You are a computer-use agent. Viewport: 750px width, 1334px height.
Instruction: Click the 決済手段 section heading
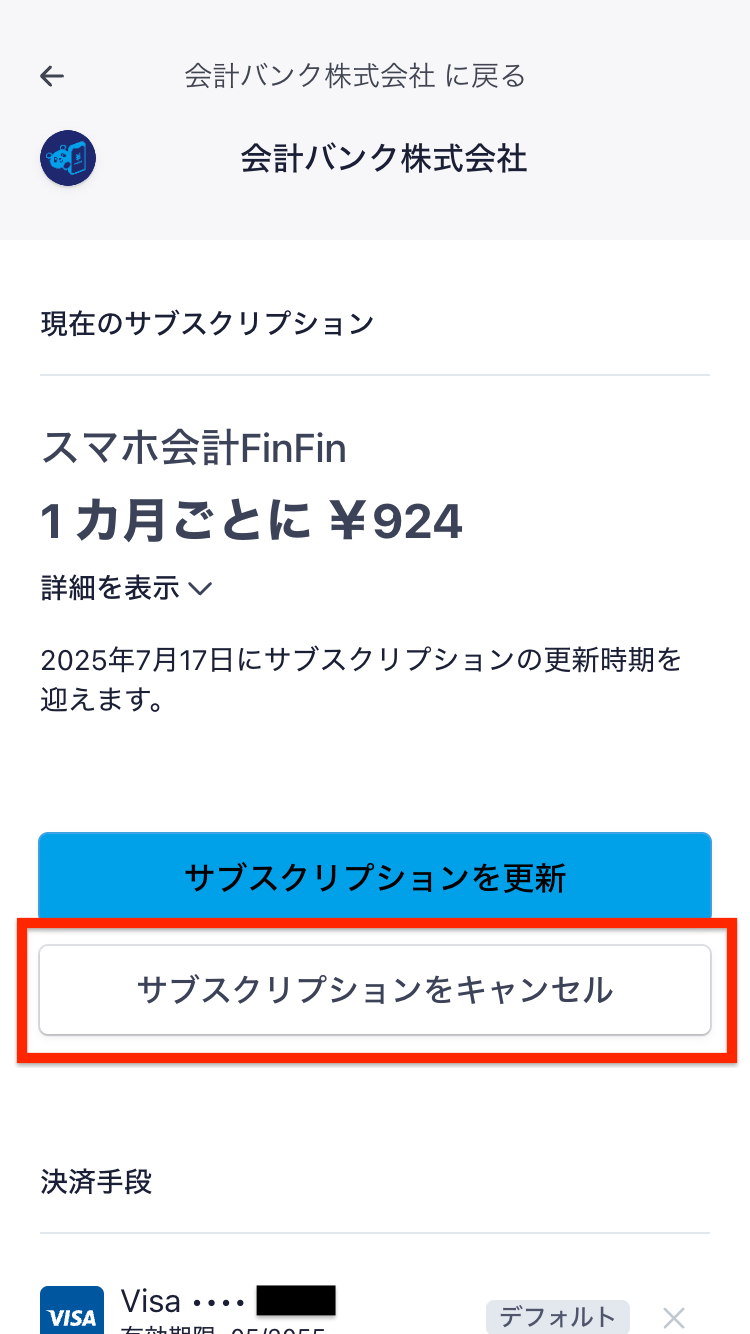pyautogui.click(x=96, y=1182)
